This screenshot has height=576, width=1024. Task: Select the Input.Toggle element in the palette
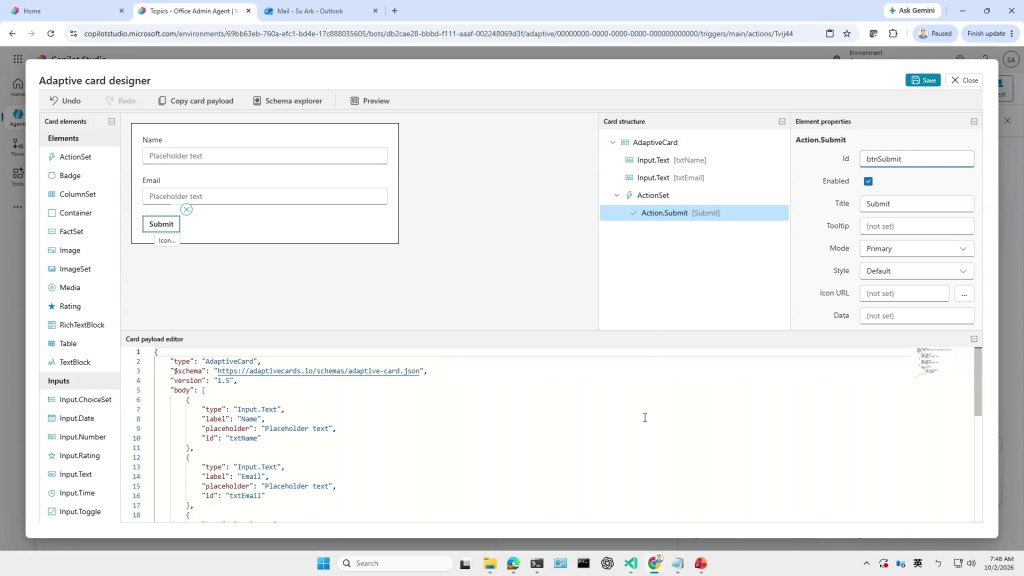pyautogui.click(x=80, y=511)
